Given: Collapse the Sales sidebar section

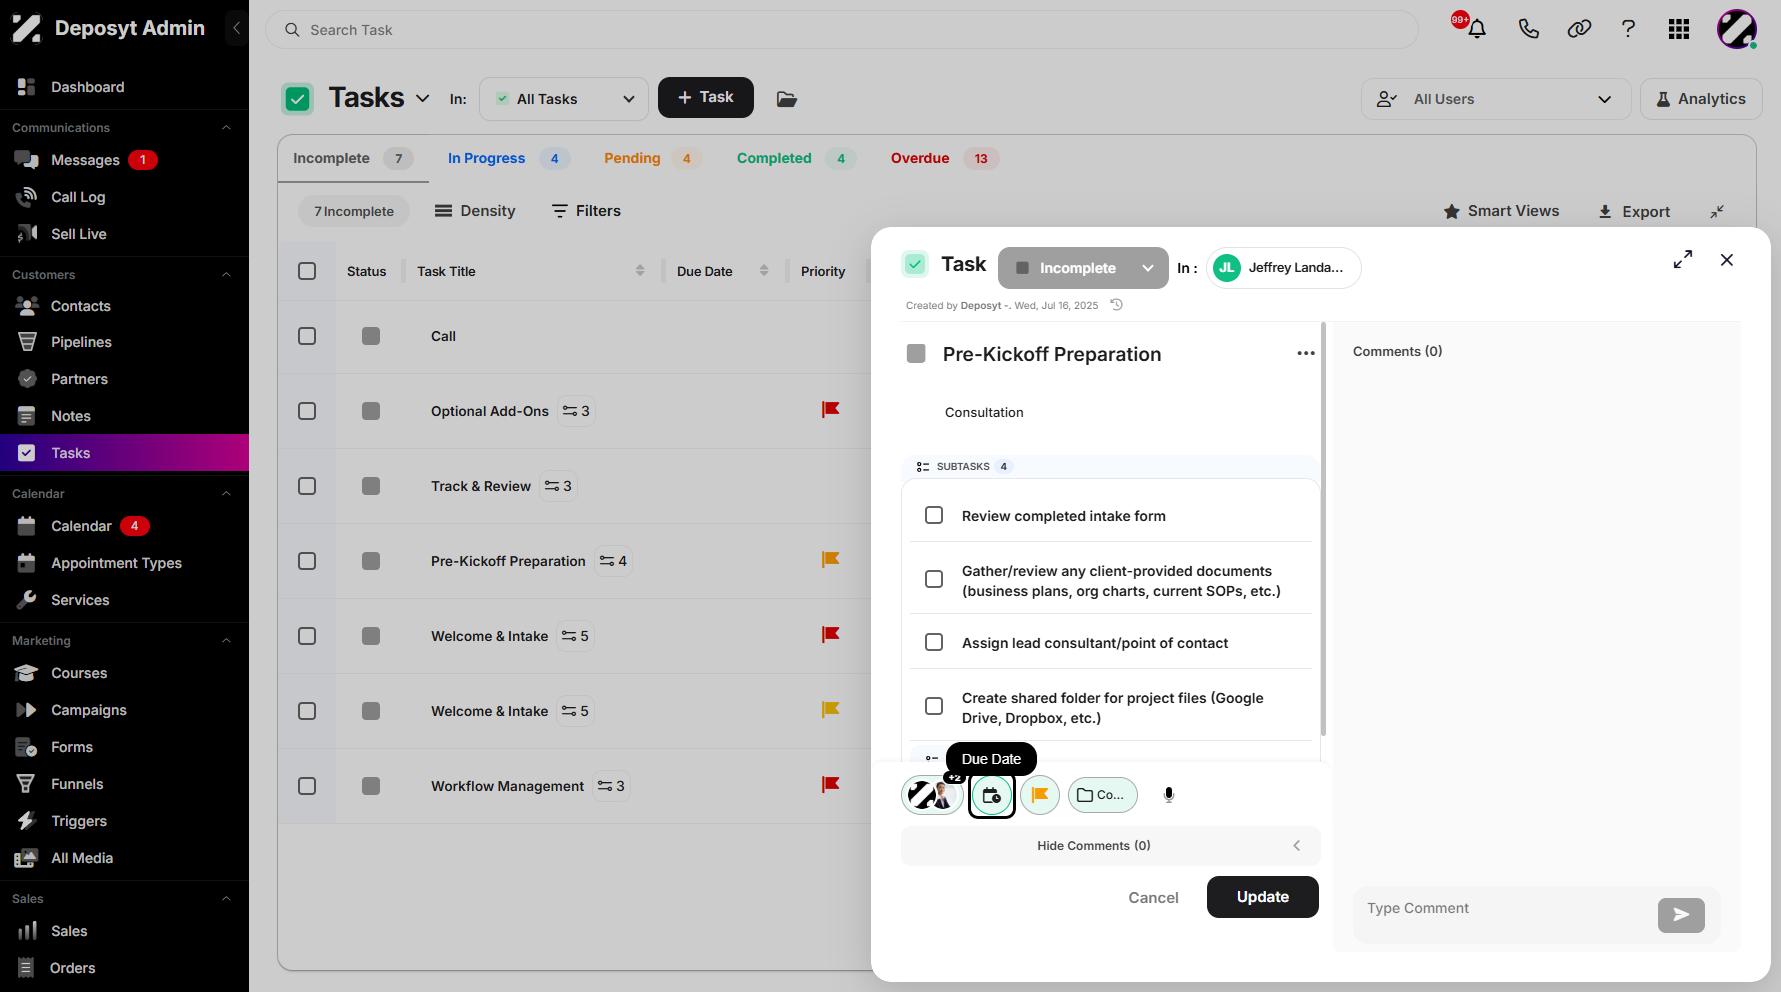Looking at the screenshot, I should click(x=226, y=899).
